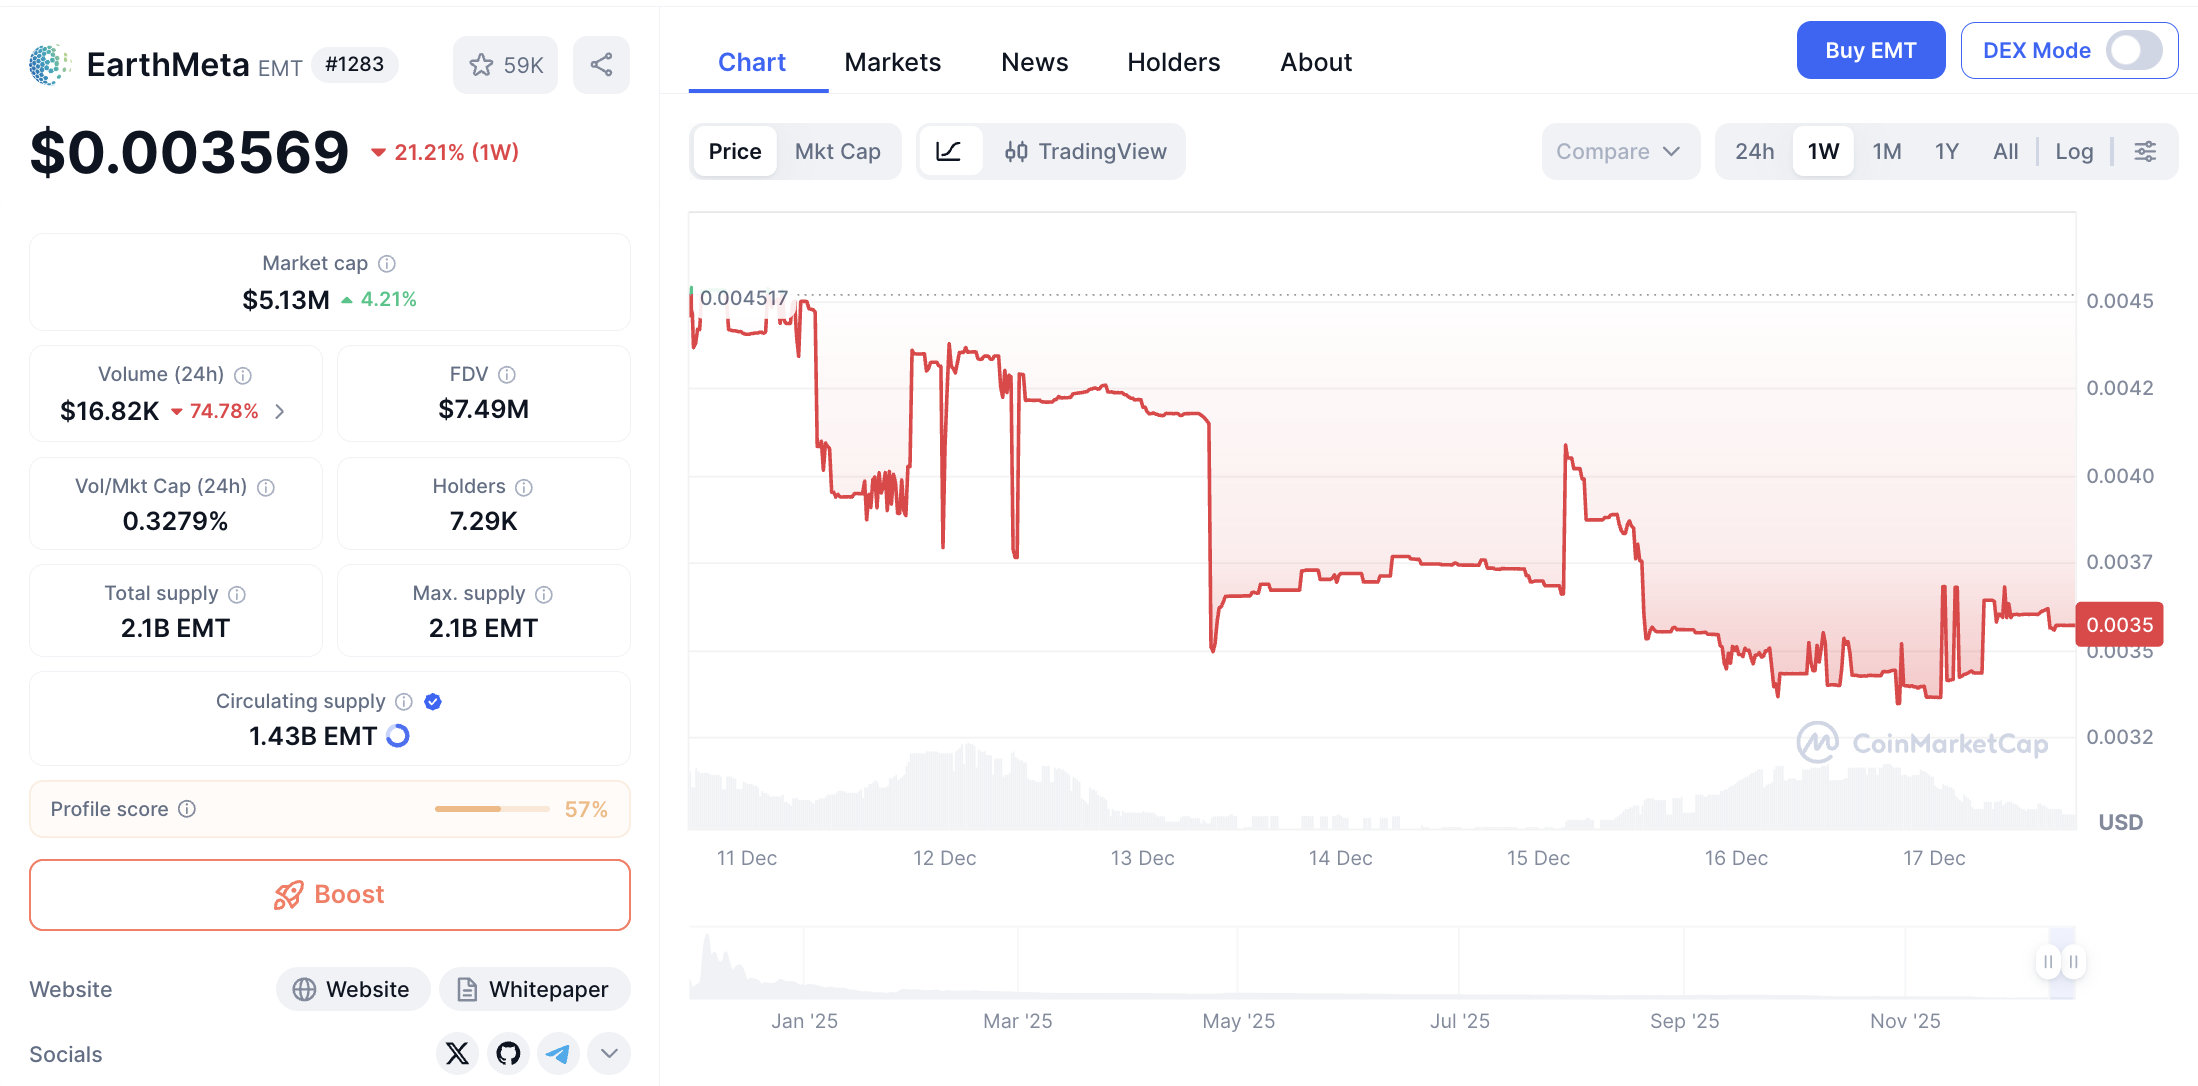This screenshot has width=2198, height=1086.
Task: Click the star watchlist icon
Action: pos(482,65)
